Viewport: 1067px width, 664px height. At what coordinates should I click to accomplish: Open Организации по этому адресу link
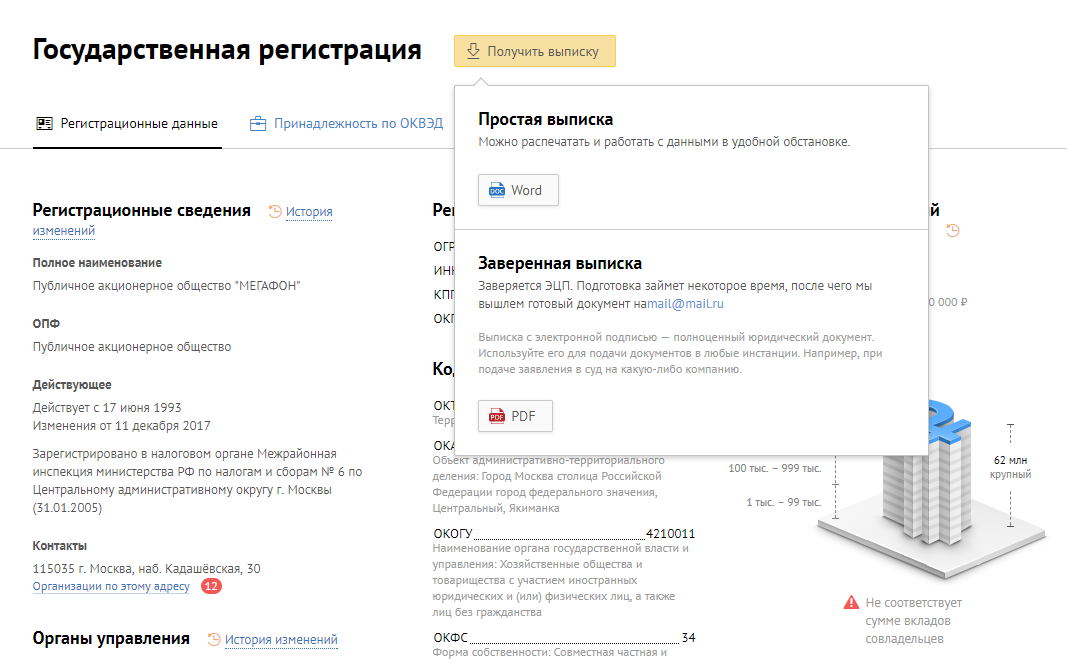[111, 586]
